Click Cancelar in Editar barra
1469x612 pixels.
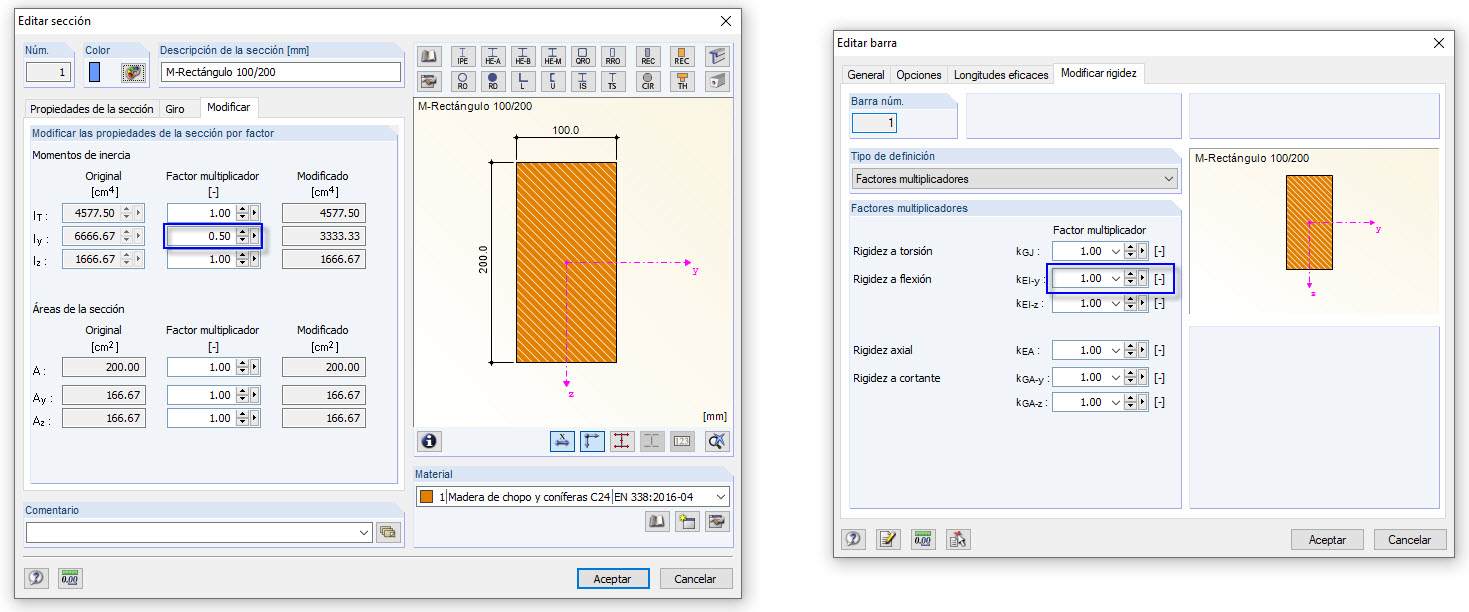pos(1410,539)
